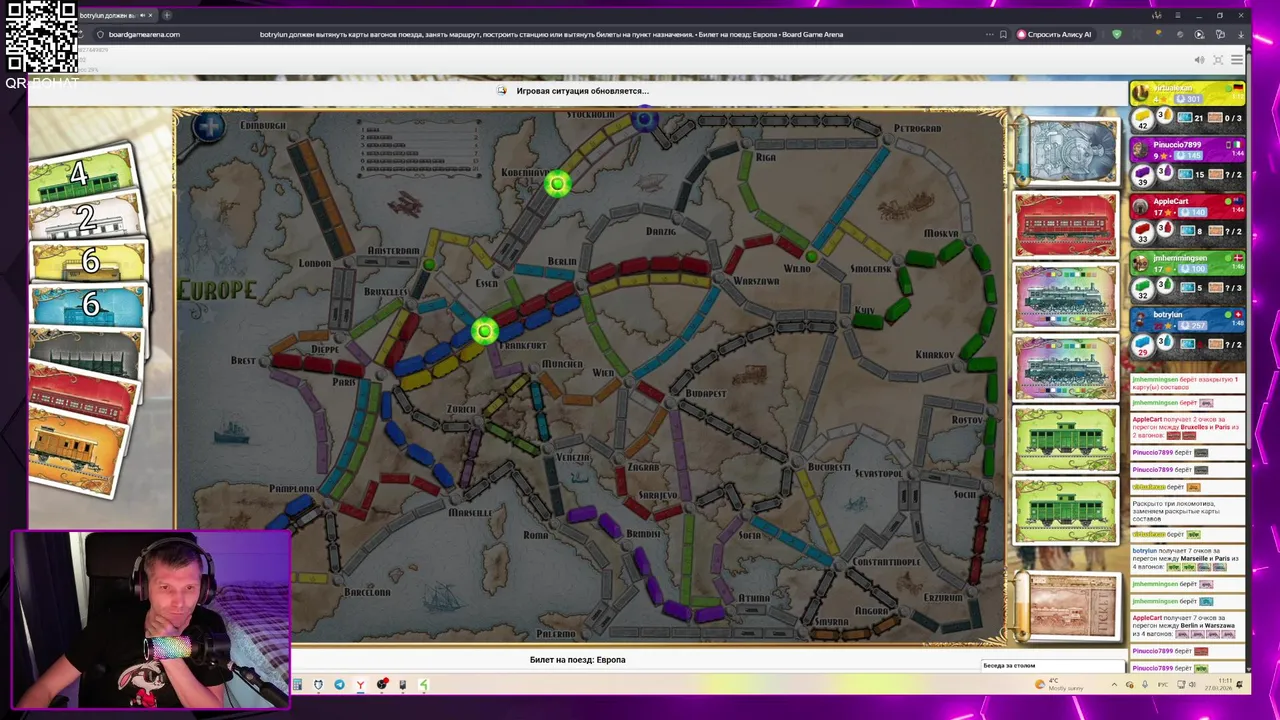Screen dimensions: 1280x720
Task: Click the green shield protection icon in toolbar
Action: (x=1117, y=34)
